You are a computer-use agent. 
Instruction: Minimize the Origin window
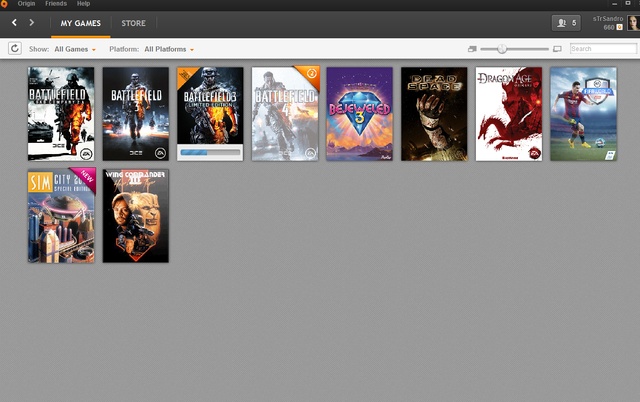(614, 4)
